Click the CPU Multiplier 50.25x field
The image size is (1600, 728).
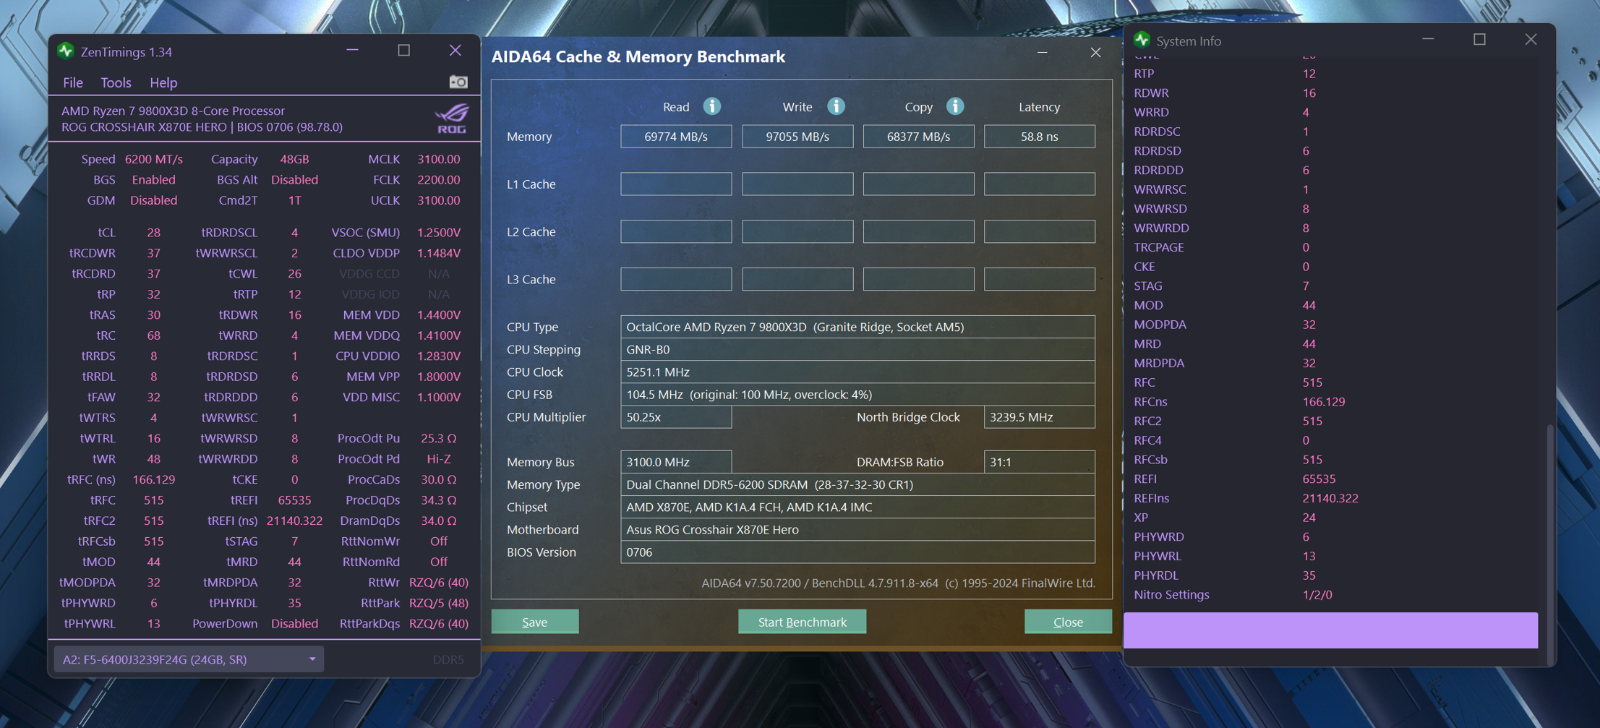[676, 417]
